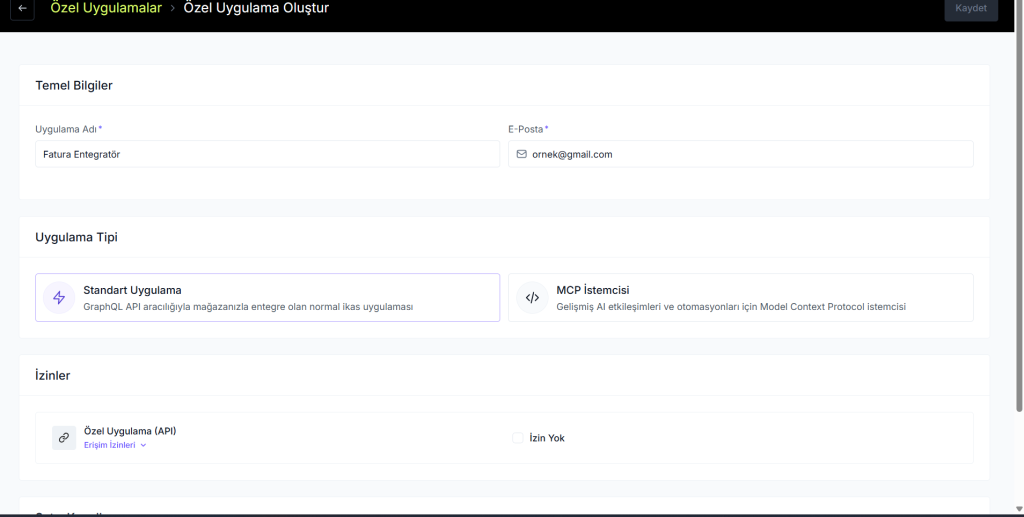Choose the MCP İstemcisi application type
The image size is (1024, 517).
pyautogui.click(x=741, y=298)
